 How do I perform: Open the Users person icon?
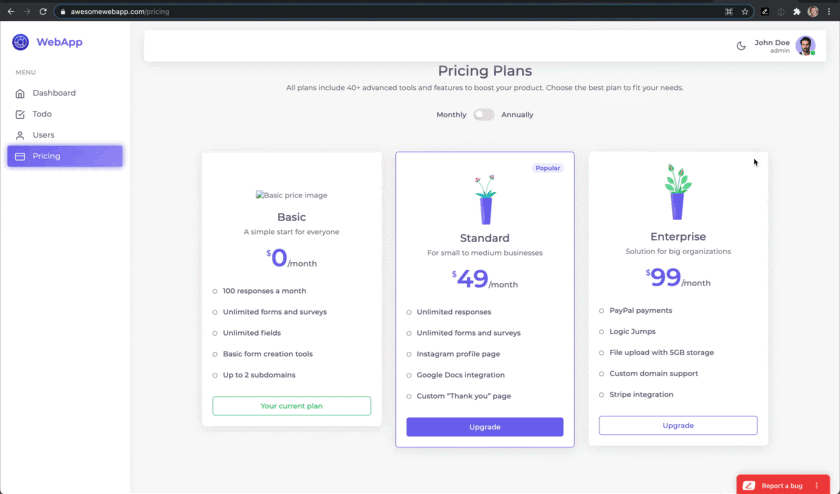pyautogui.click(x=20, y=135)
